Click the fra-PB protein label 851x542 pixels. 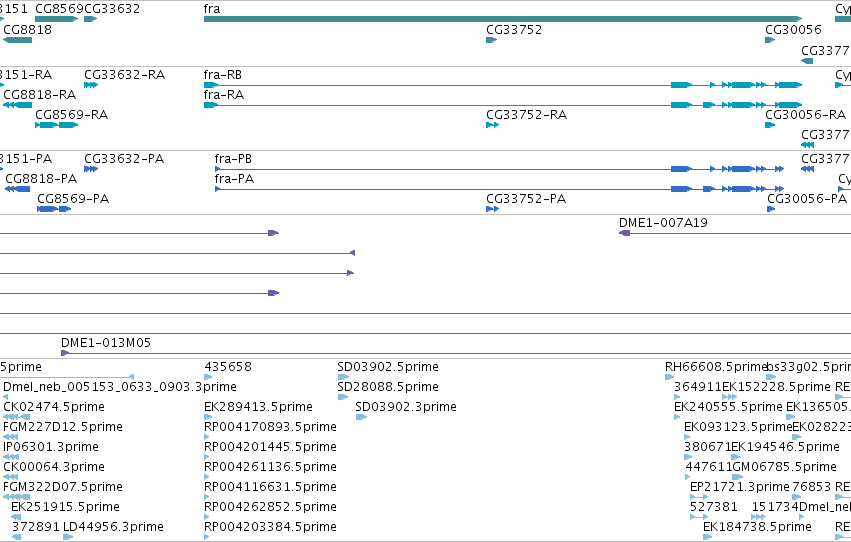pyautogui.click(x=233, y=158)
